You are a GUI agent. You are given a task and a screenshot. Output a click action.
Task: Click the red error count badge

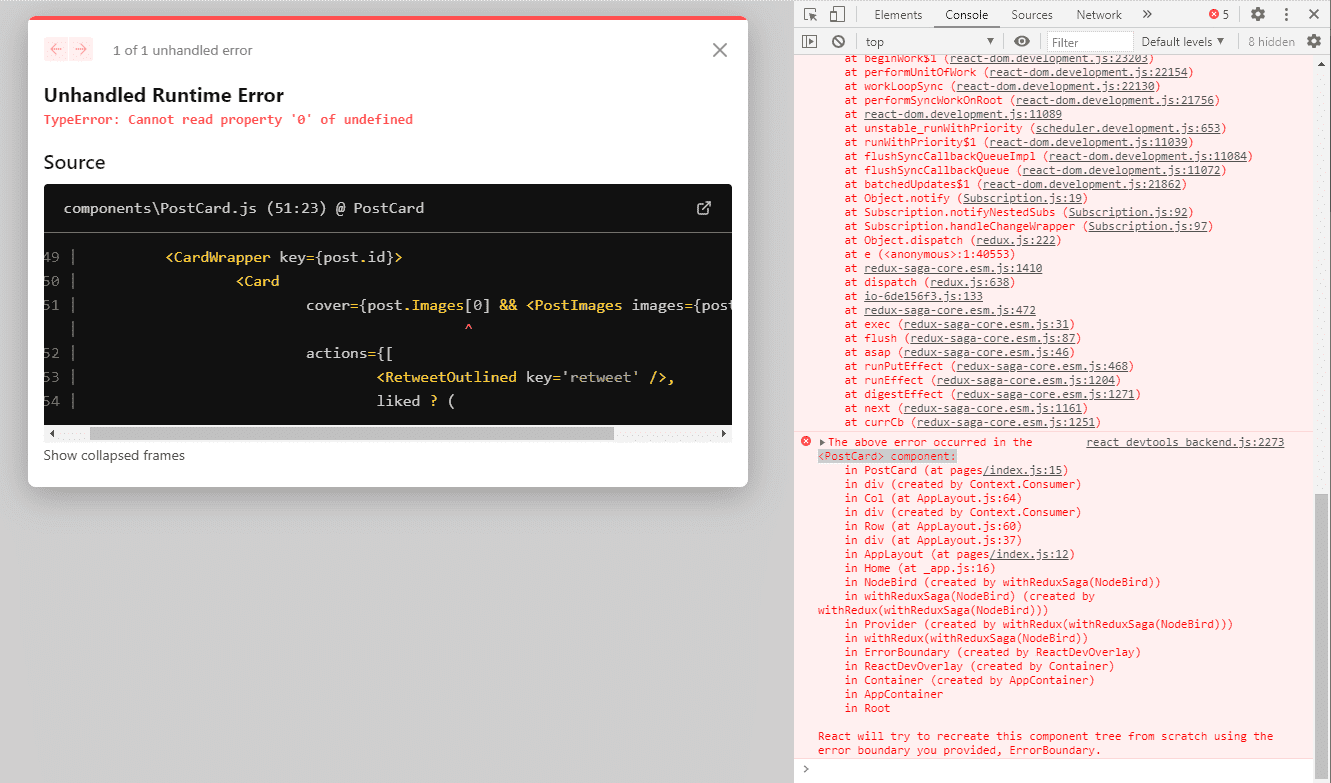point(1219,15)
